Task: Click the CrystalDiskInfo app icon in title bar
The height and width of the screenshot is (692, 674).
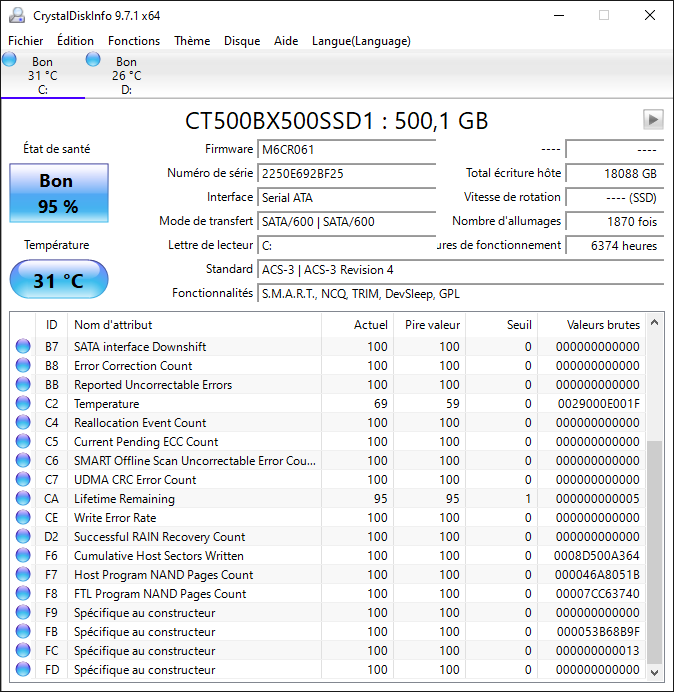Action: coord(17,15)
